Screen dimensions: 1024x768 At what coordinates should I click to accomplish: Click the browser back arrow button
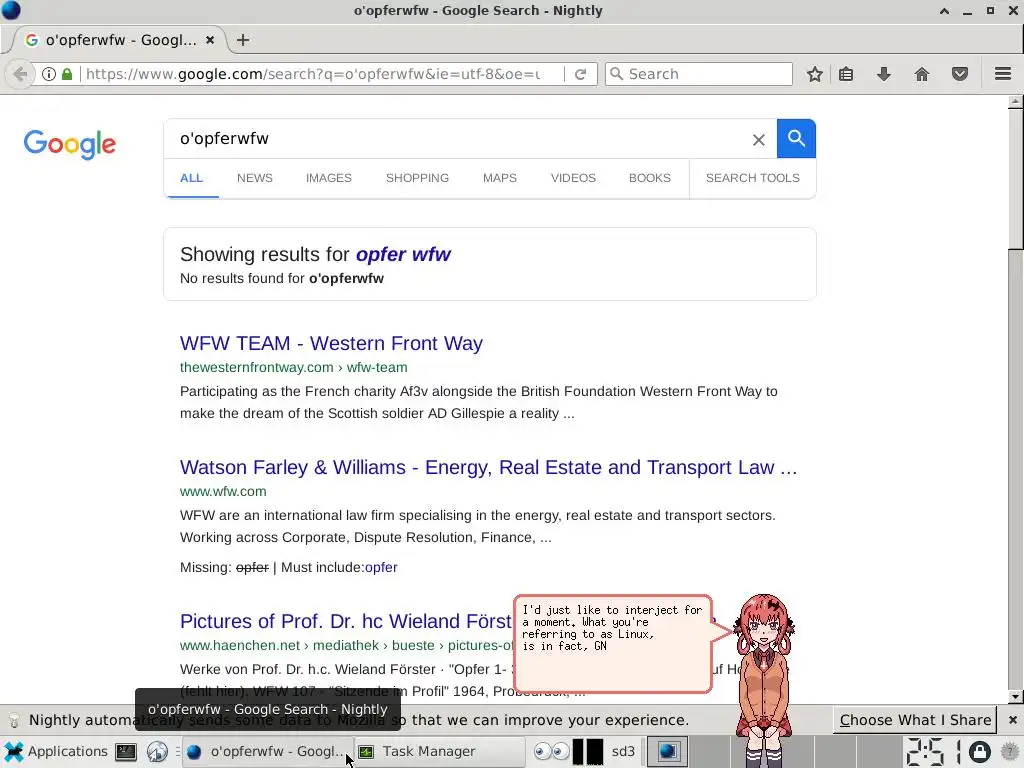tap(20, 74)
